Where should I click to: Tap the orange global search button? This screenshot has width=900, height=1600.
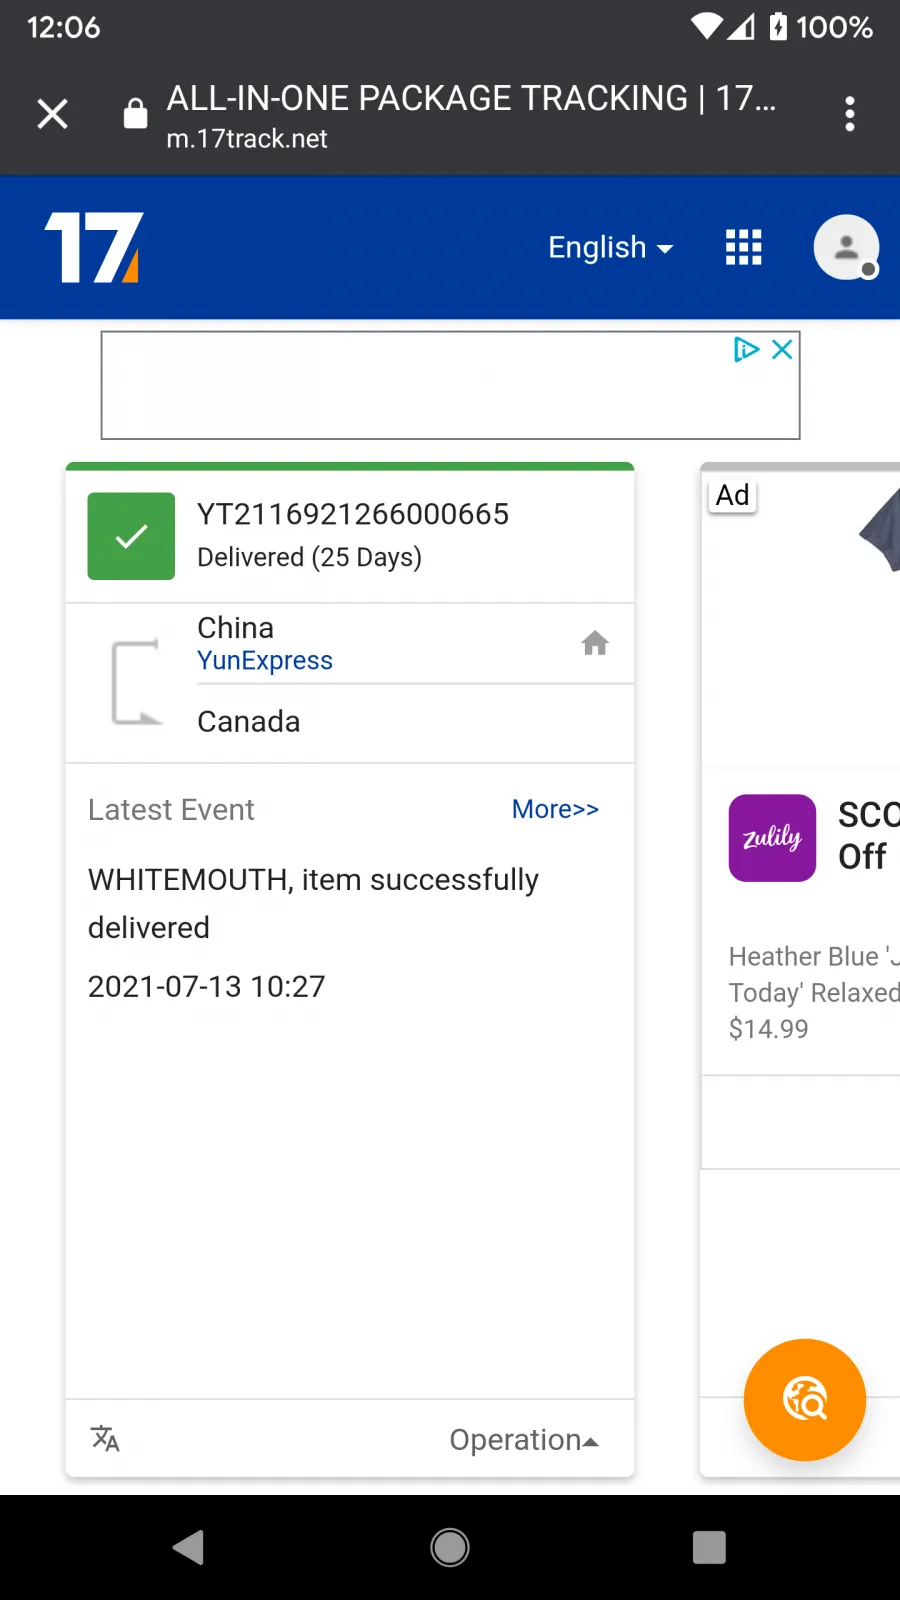805,1400
